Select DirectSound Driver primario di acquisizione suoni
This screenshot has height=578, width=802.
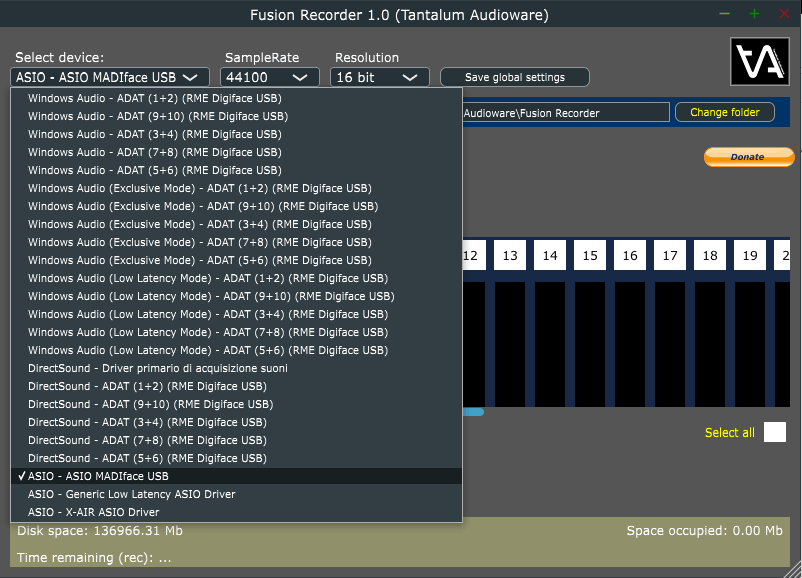pyautogui.click(x=236, y=368)
